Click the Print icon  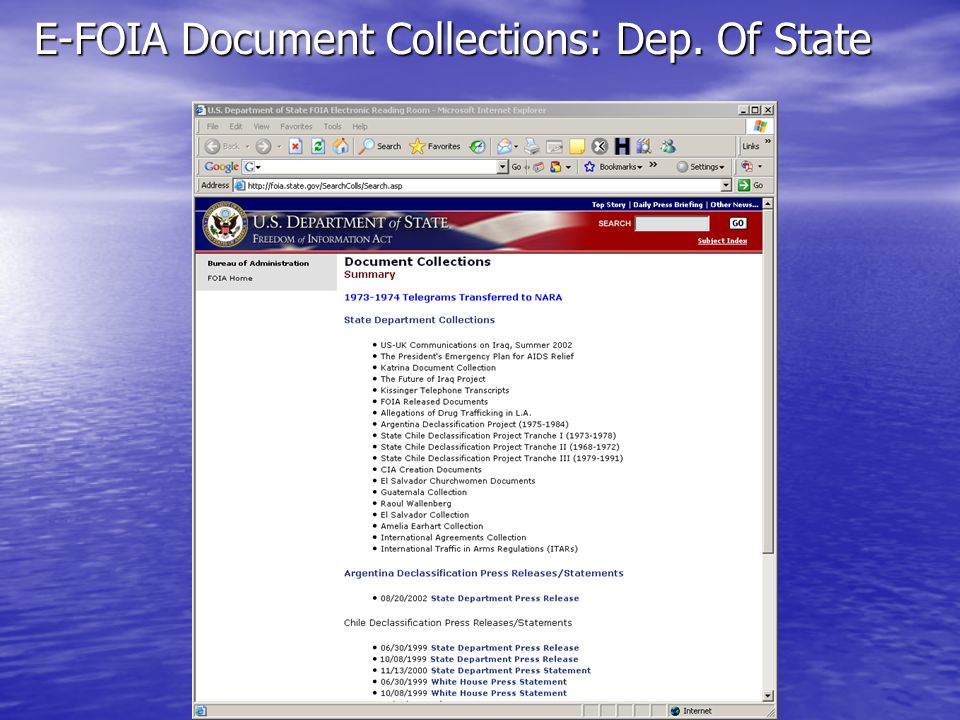532,146
